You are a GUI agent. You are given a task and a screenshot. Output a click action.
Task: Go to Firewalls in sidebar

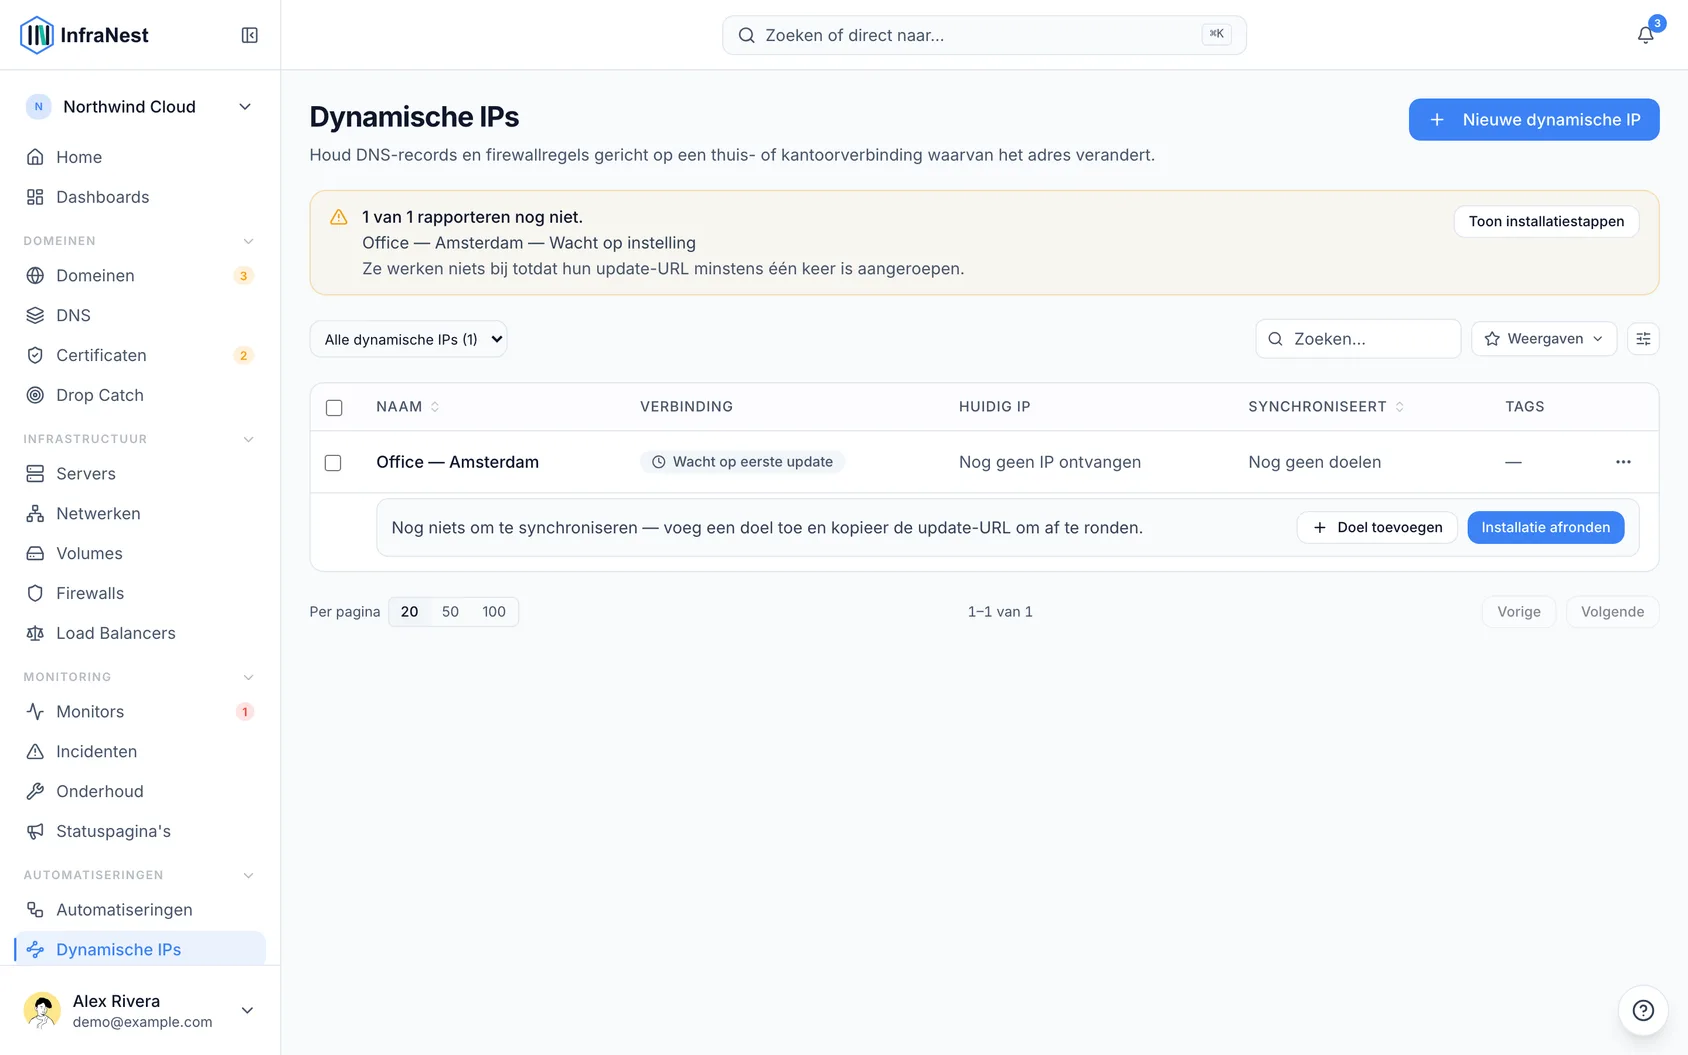click(x=140, y=593)
